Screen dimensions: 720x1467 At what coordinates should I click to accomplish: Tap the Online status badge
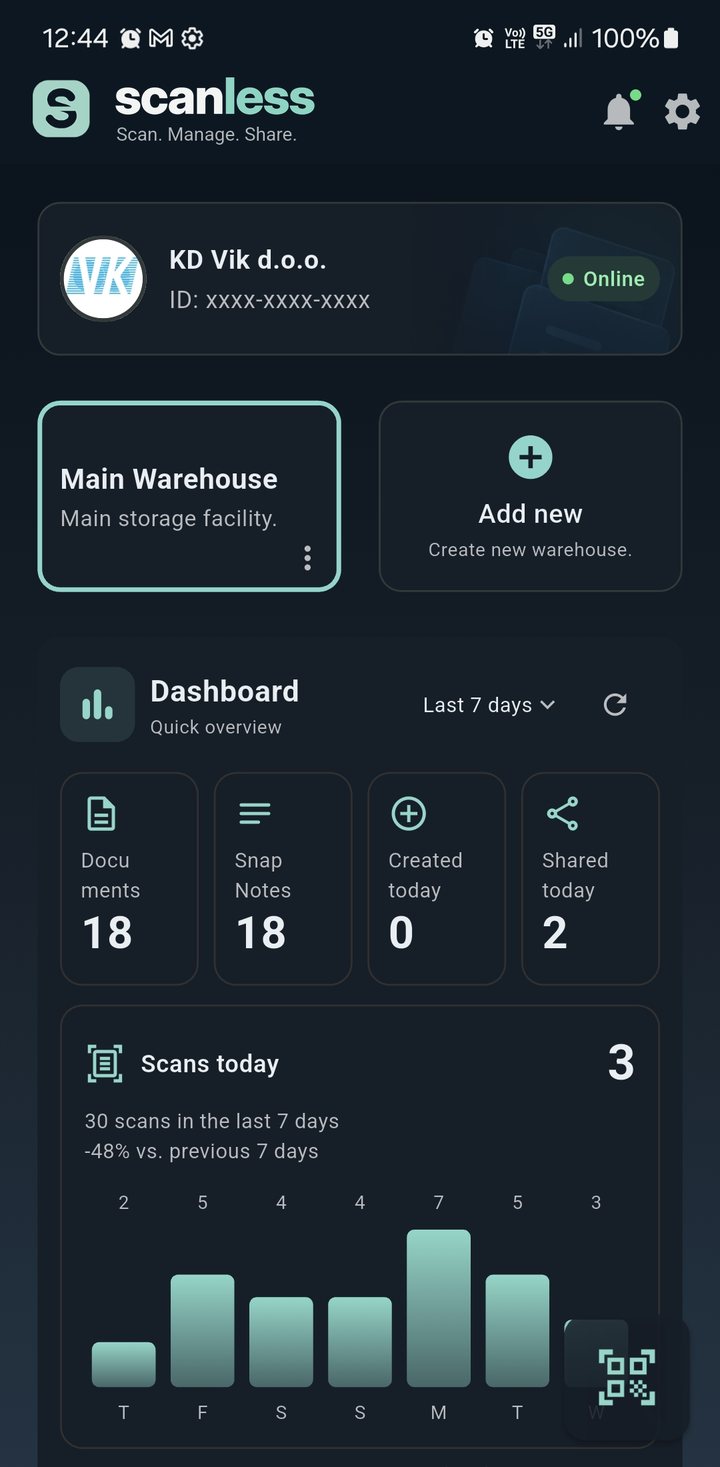point(603,279)
